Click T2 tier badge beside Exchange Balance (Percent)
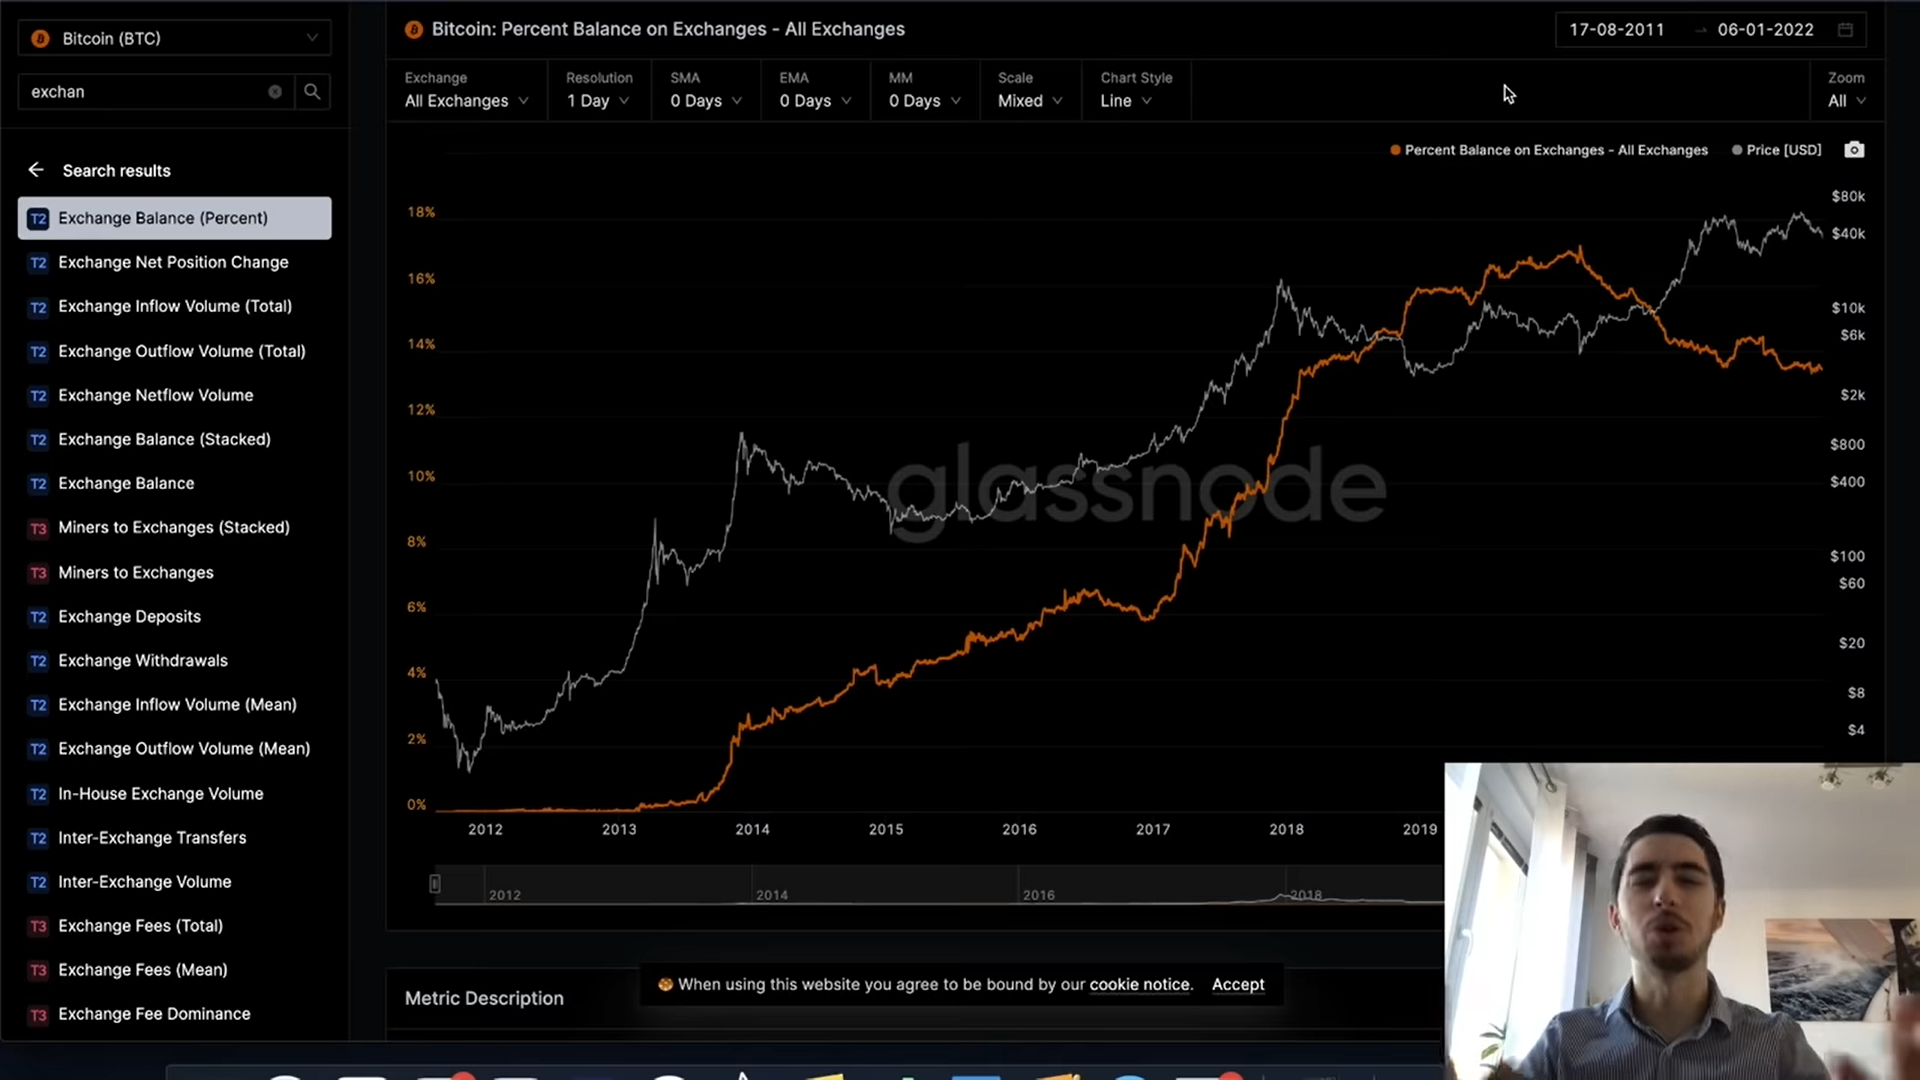1920x1080 pixels. [x=38, y=219]
